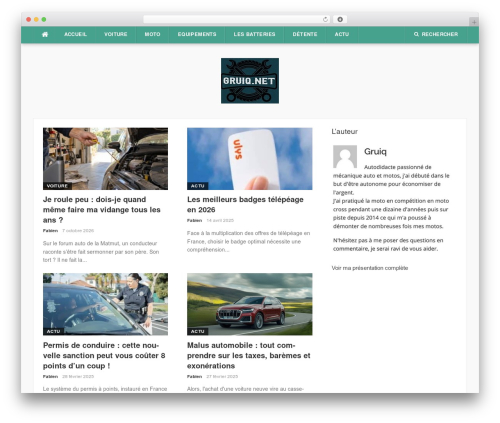Click the Actu tag on police image

(x=54, y=331)
